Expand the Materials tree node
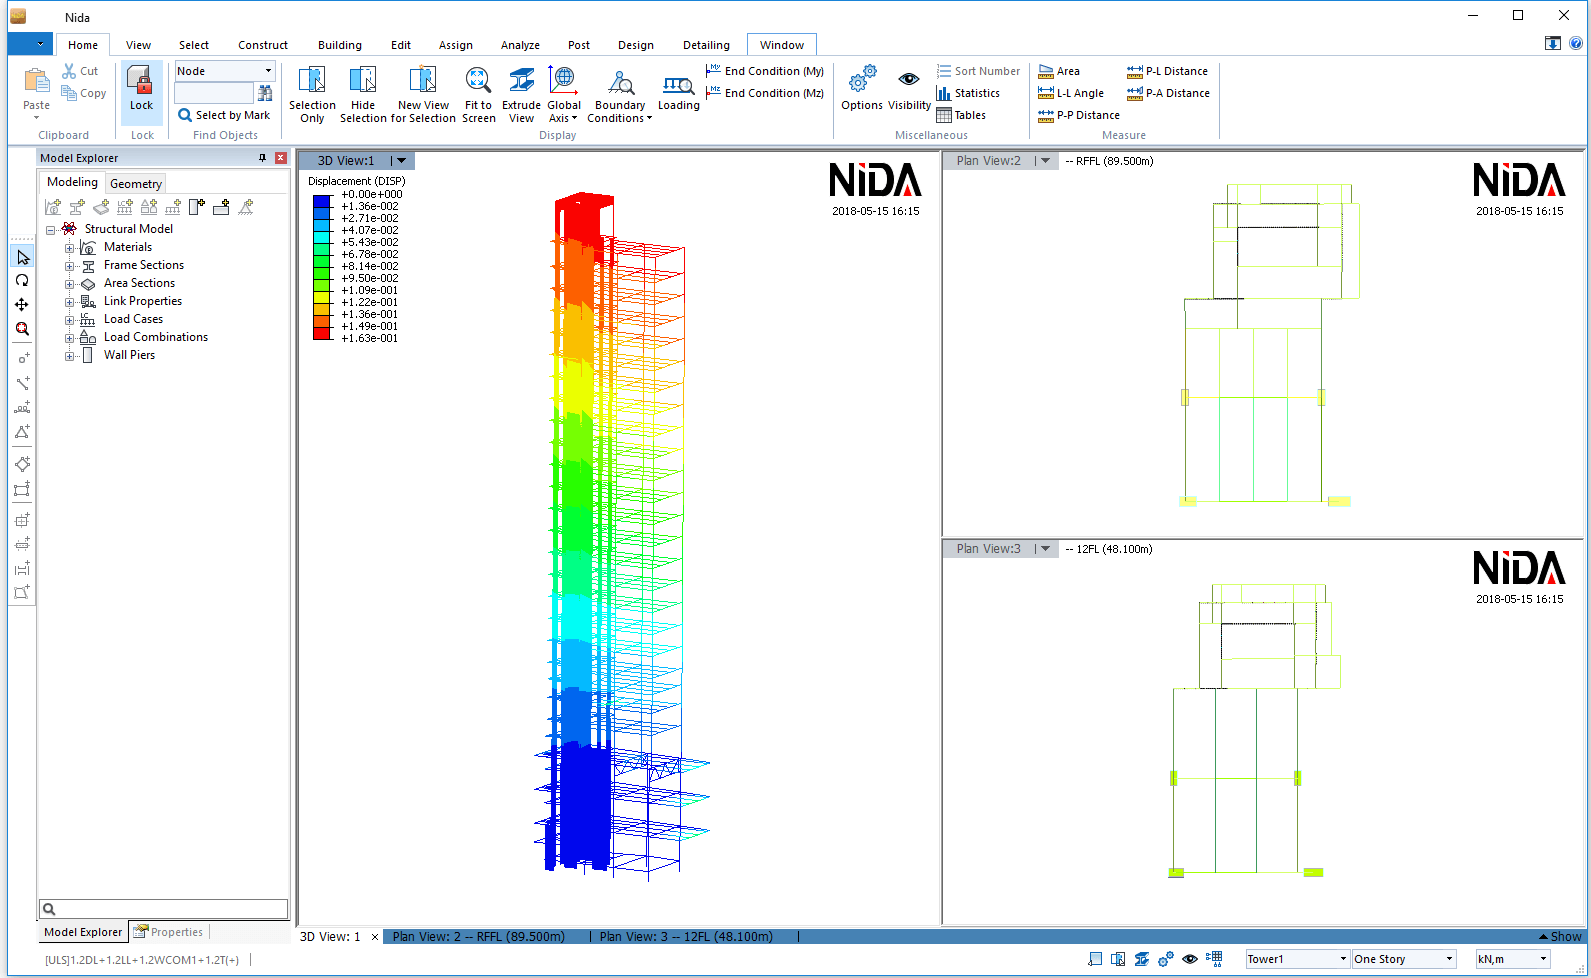 tap(69, 248)
